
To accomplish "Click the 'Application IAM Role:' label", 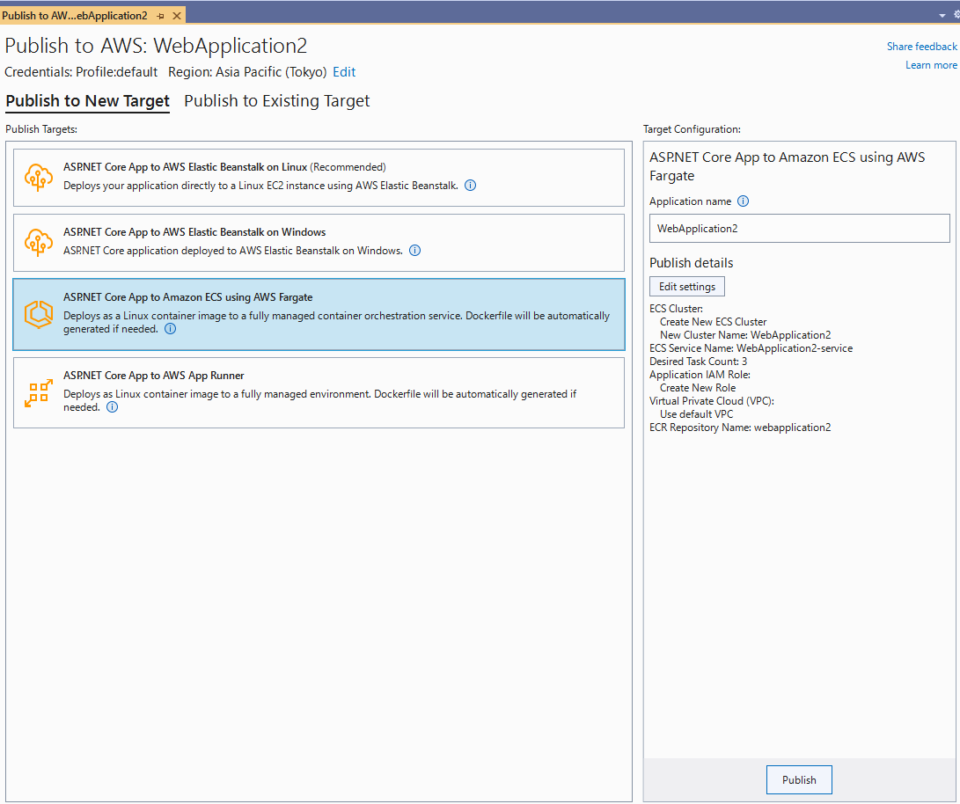I will pos(700,375).
